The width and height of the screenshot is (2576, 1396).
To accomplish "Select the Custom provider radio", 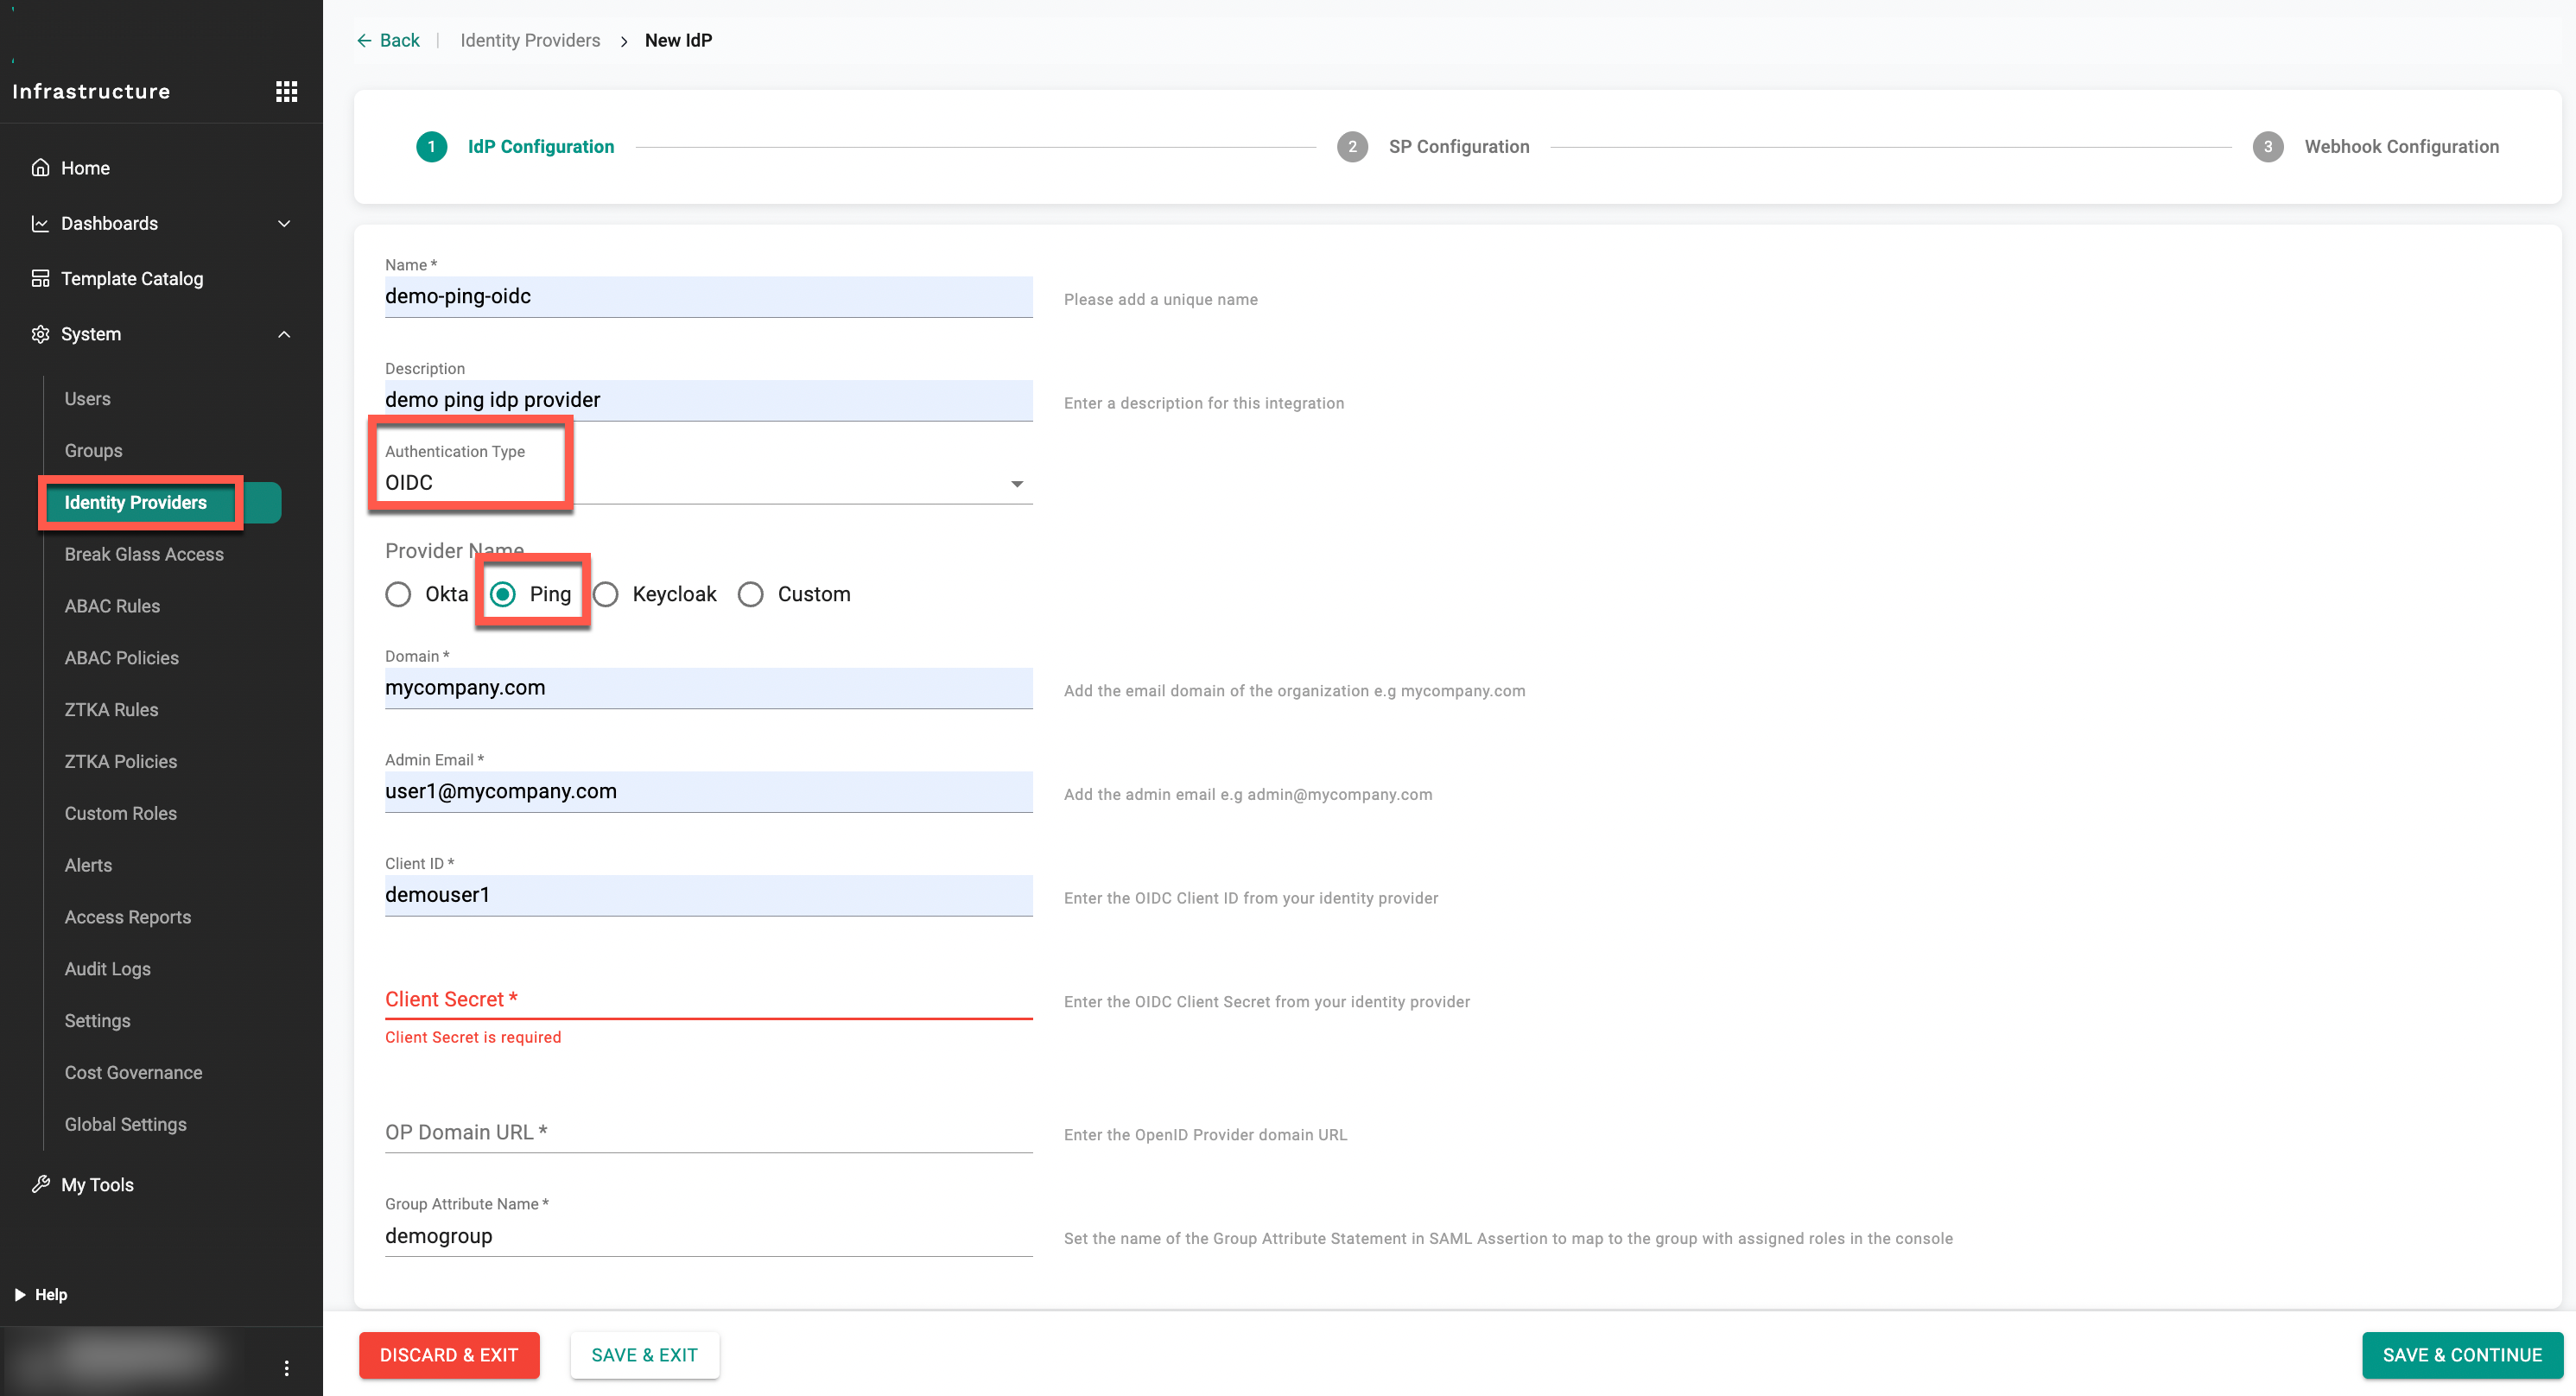I will pyautogui.click(x=750, y=594).
